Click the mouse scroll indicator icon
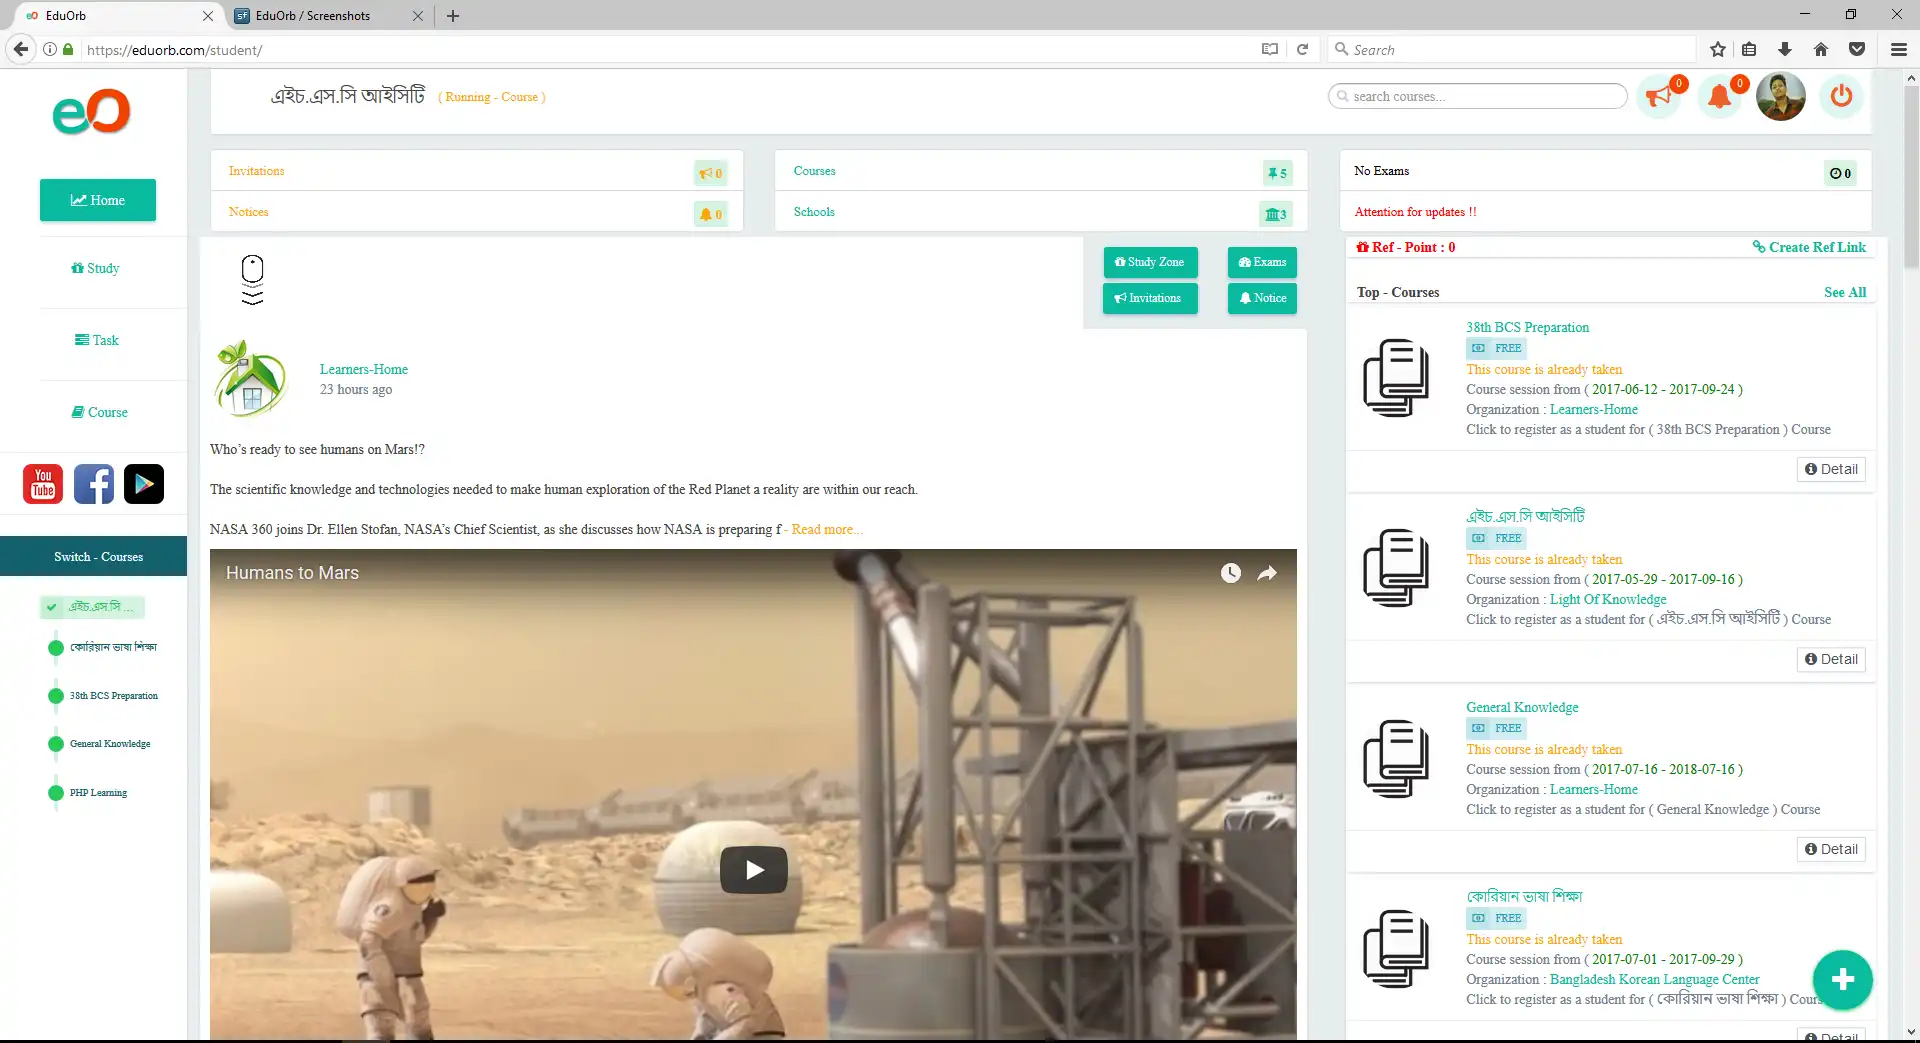Screen dimensions: 1920x1043 pos(252,280)
